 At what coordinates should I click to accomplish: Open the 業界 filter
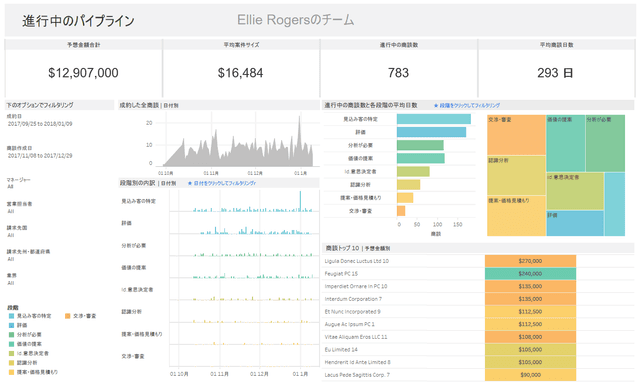(x=11, y=279)
